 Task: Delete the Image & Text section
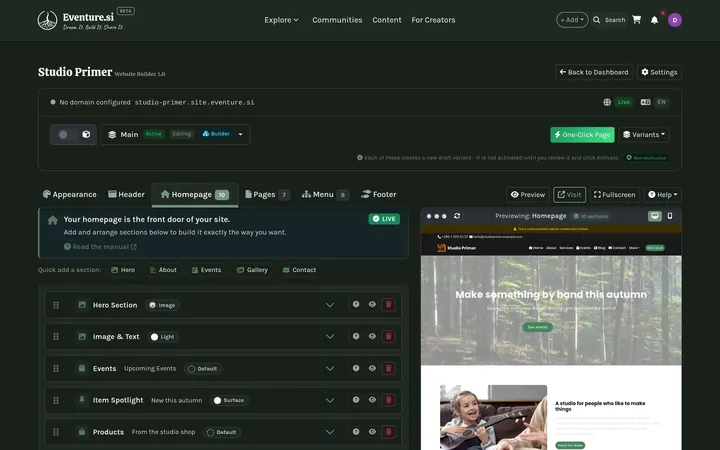coord(388,336)
